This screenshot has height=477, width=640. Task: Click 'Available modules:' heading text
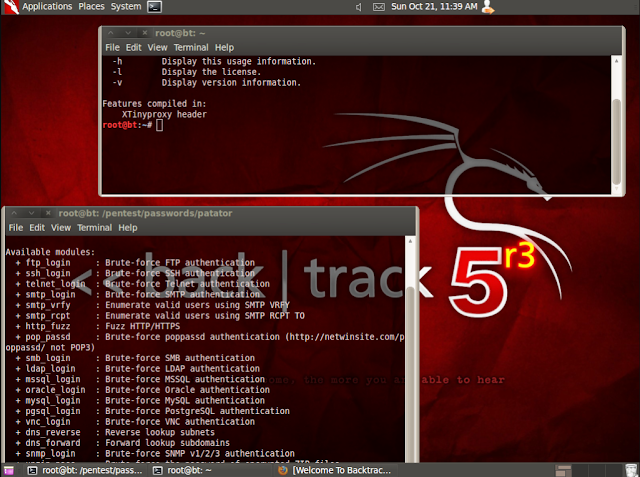(x=50, y=252)
